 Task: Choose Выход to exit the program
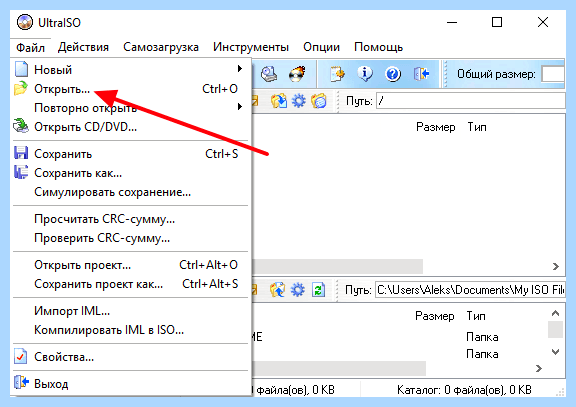click(x=130, y=383)
